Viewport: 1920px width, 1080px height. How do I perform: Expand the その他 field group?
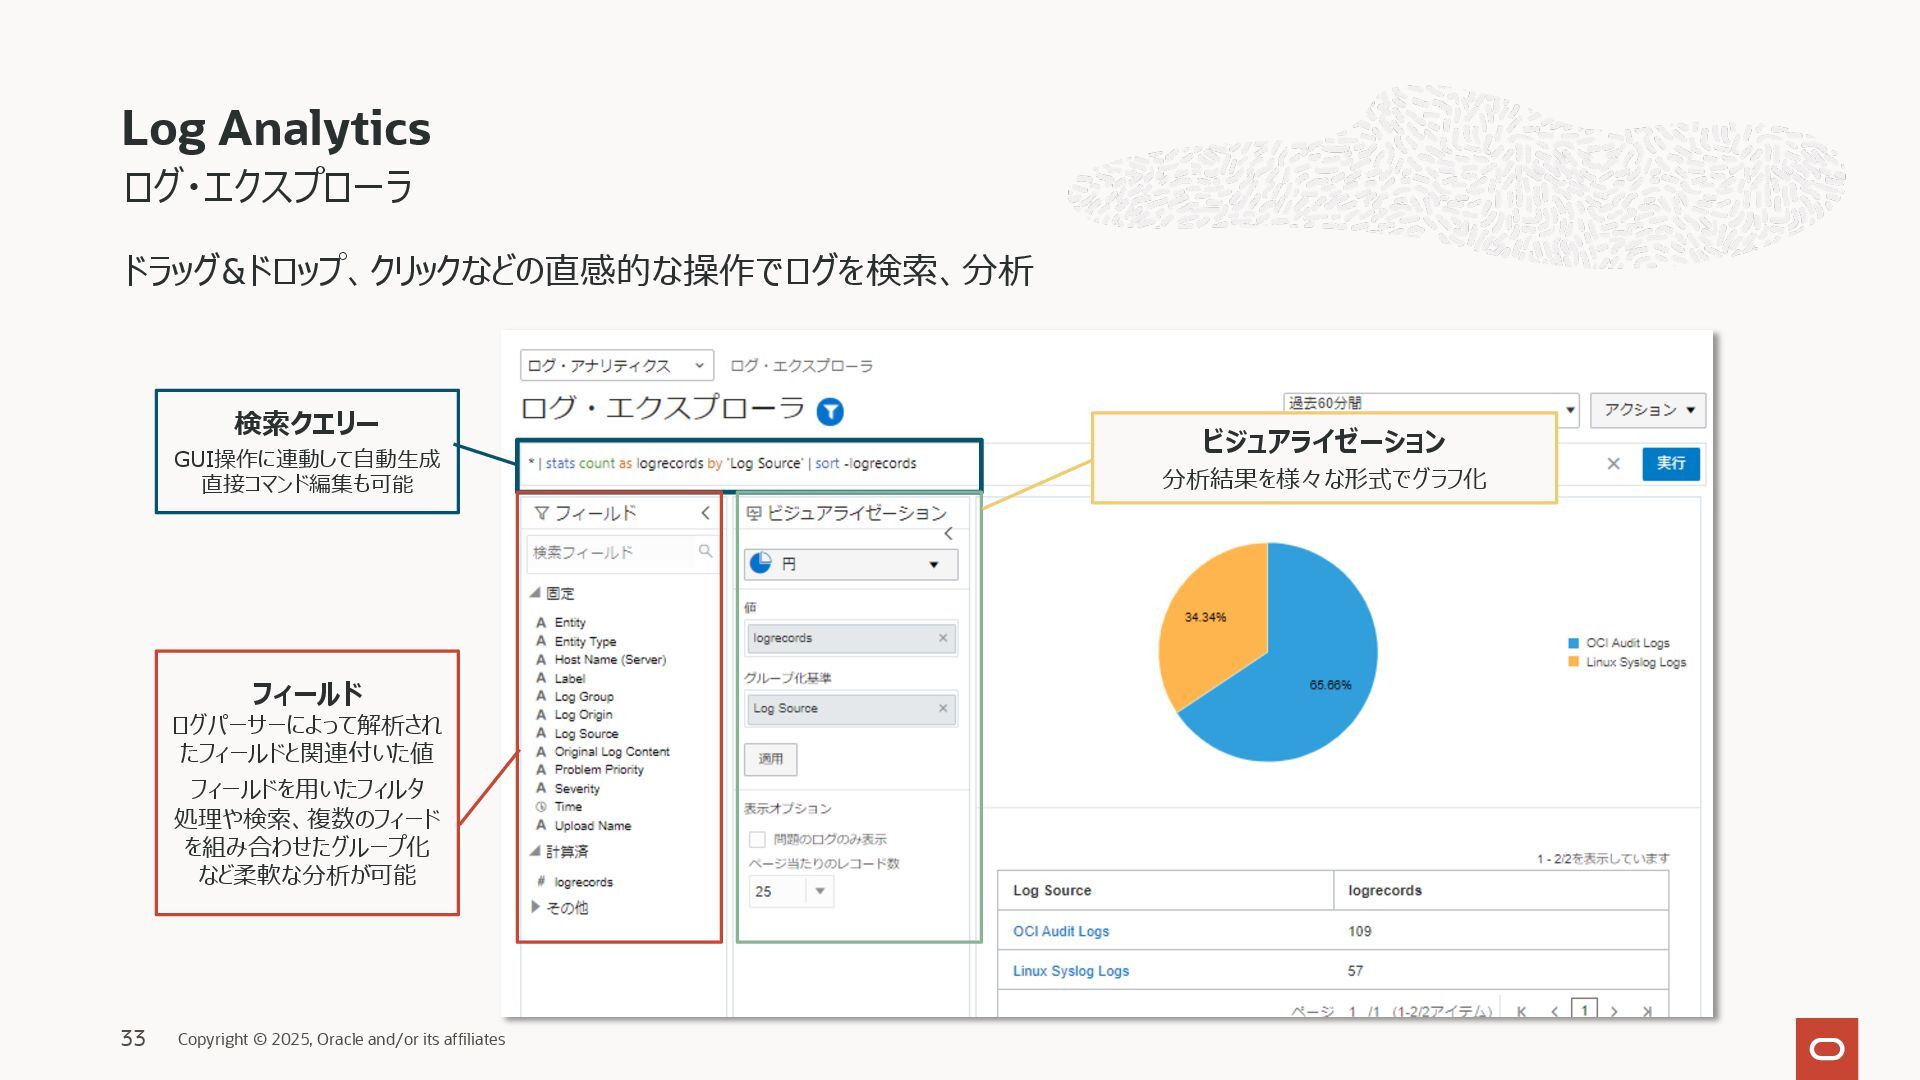point(536,907)
